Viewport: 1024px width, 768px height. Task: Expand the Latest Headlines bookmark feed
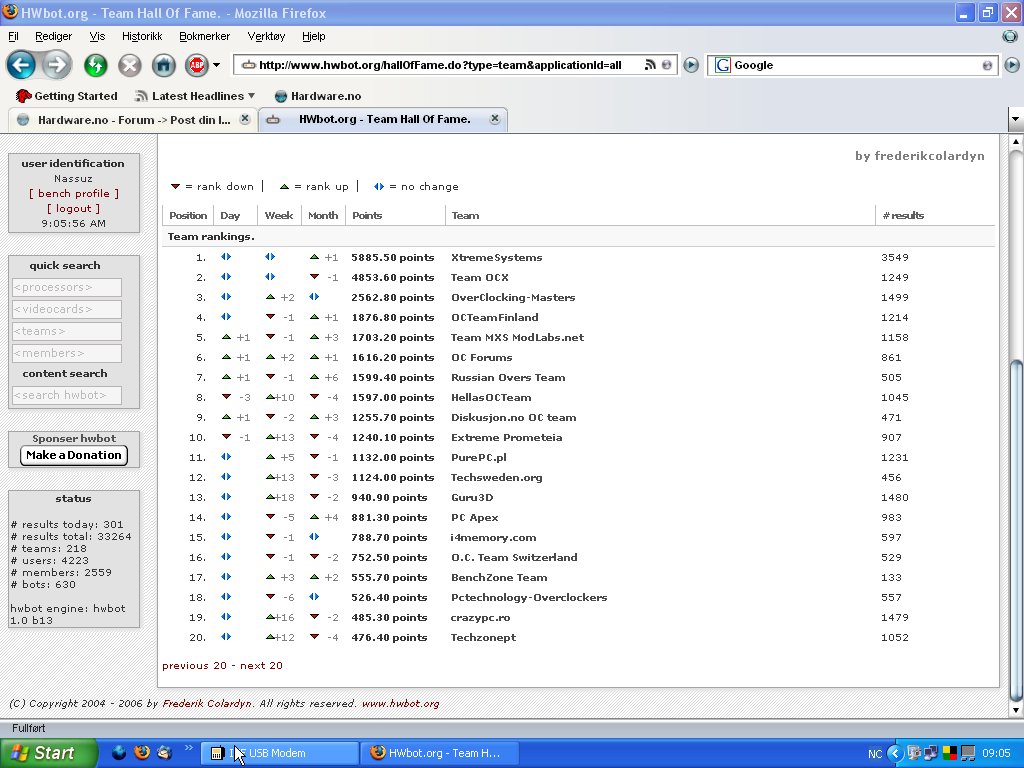tap(195, 96)
